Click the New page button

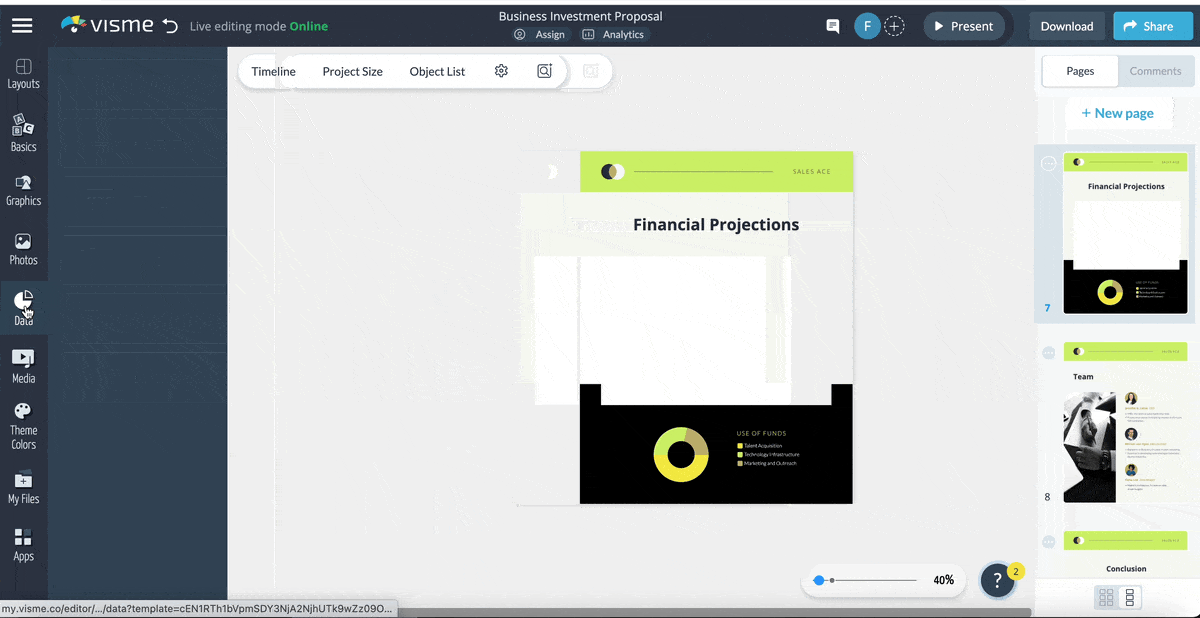[x=1118, y=112]
